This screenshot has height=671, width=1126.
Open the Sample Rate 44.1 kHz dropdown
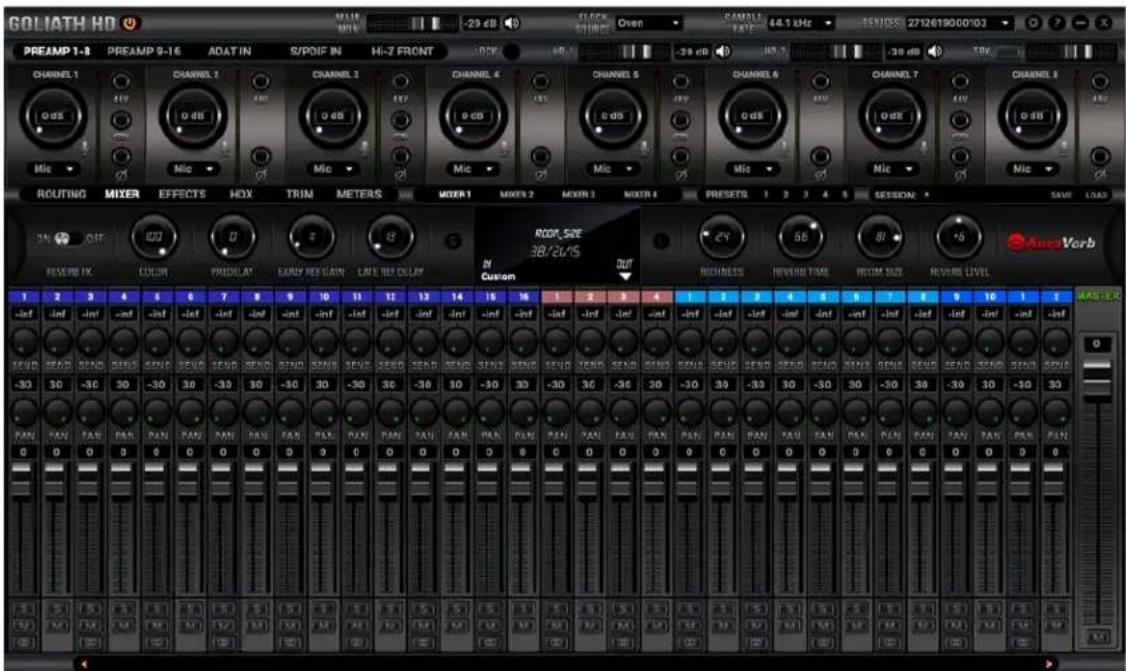(x=801, y=23)
